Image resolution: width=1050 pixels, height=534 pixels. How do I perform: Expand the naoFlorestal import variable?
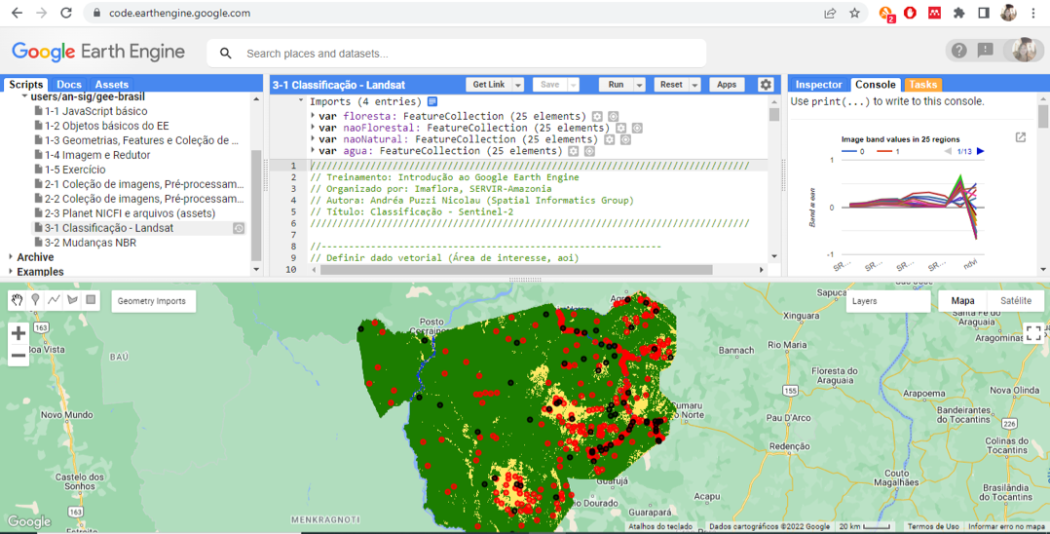[x=313, y=128]
